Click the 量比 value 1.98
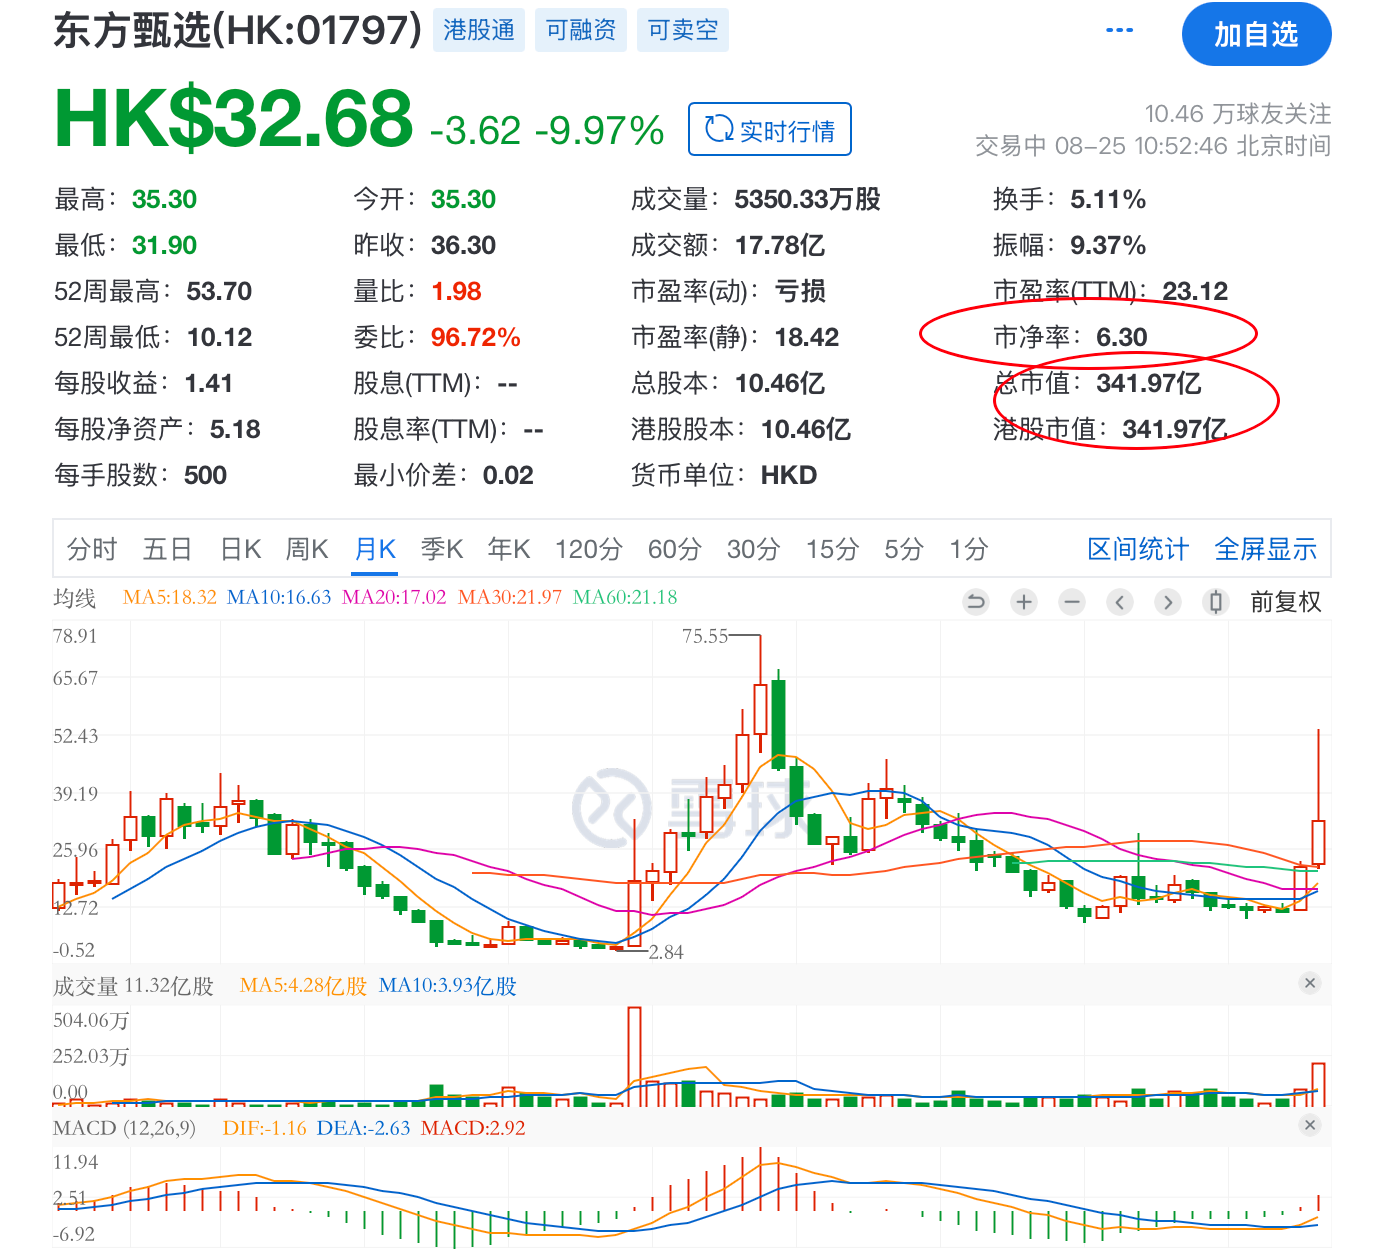 coord(456,291)
